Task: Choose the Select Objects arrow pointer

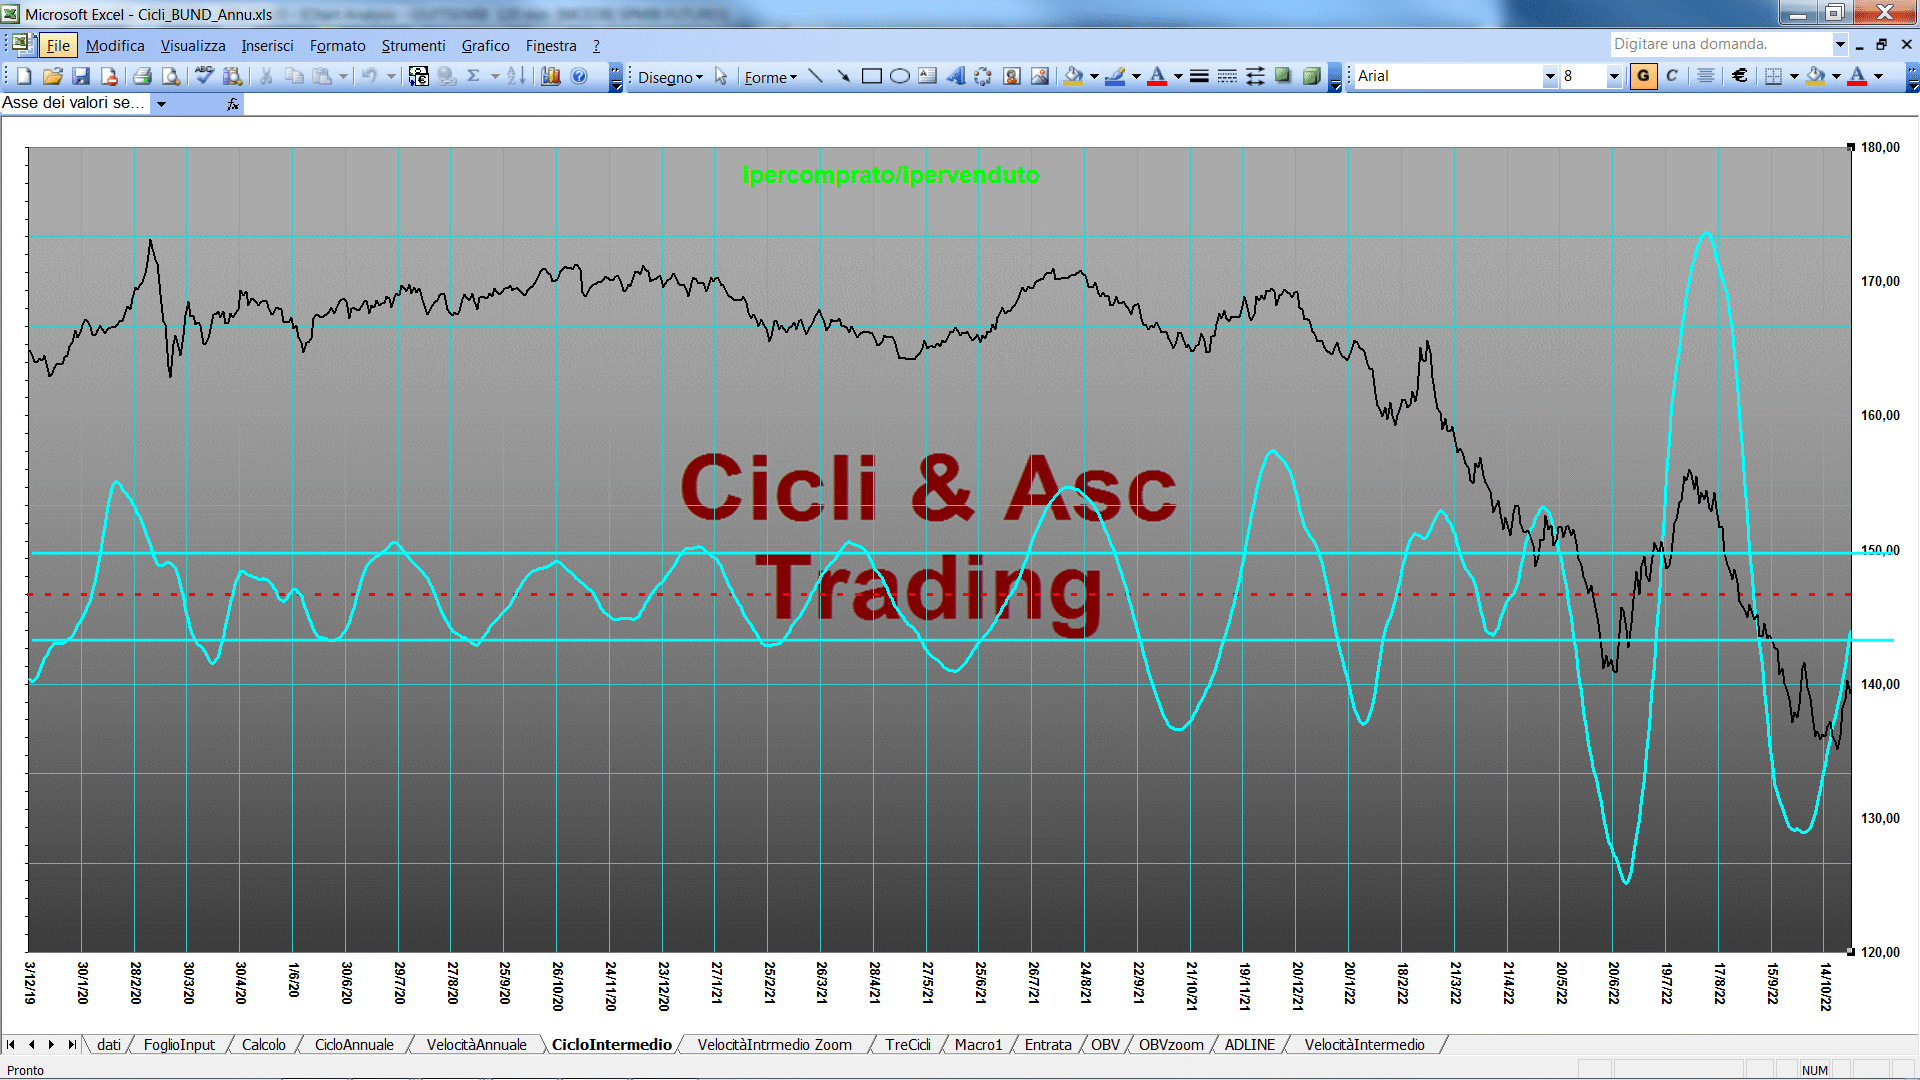Action: click(721, 76)
